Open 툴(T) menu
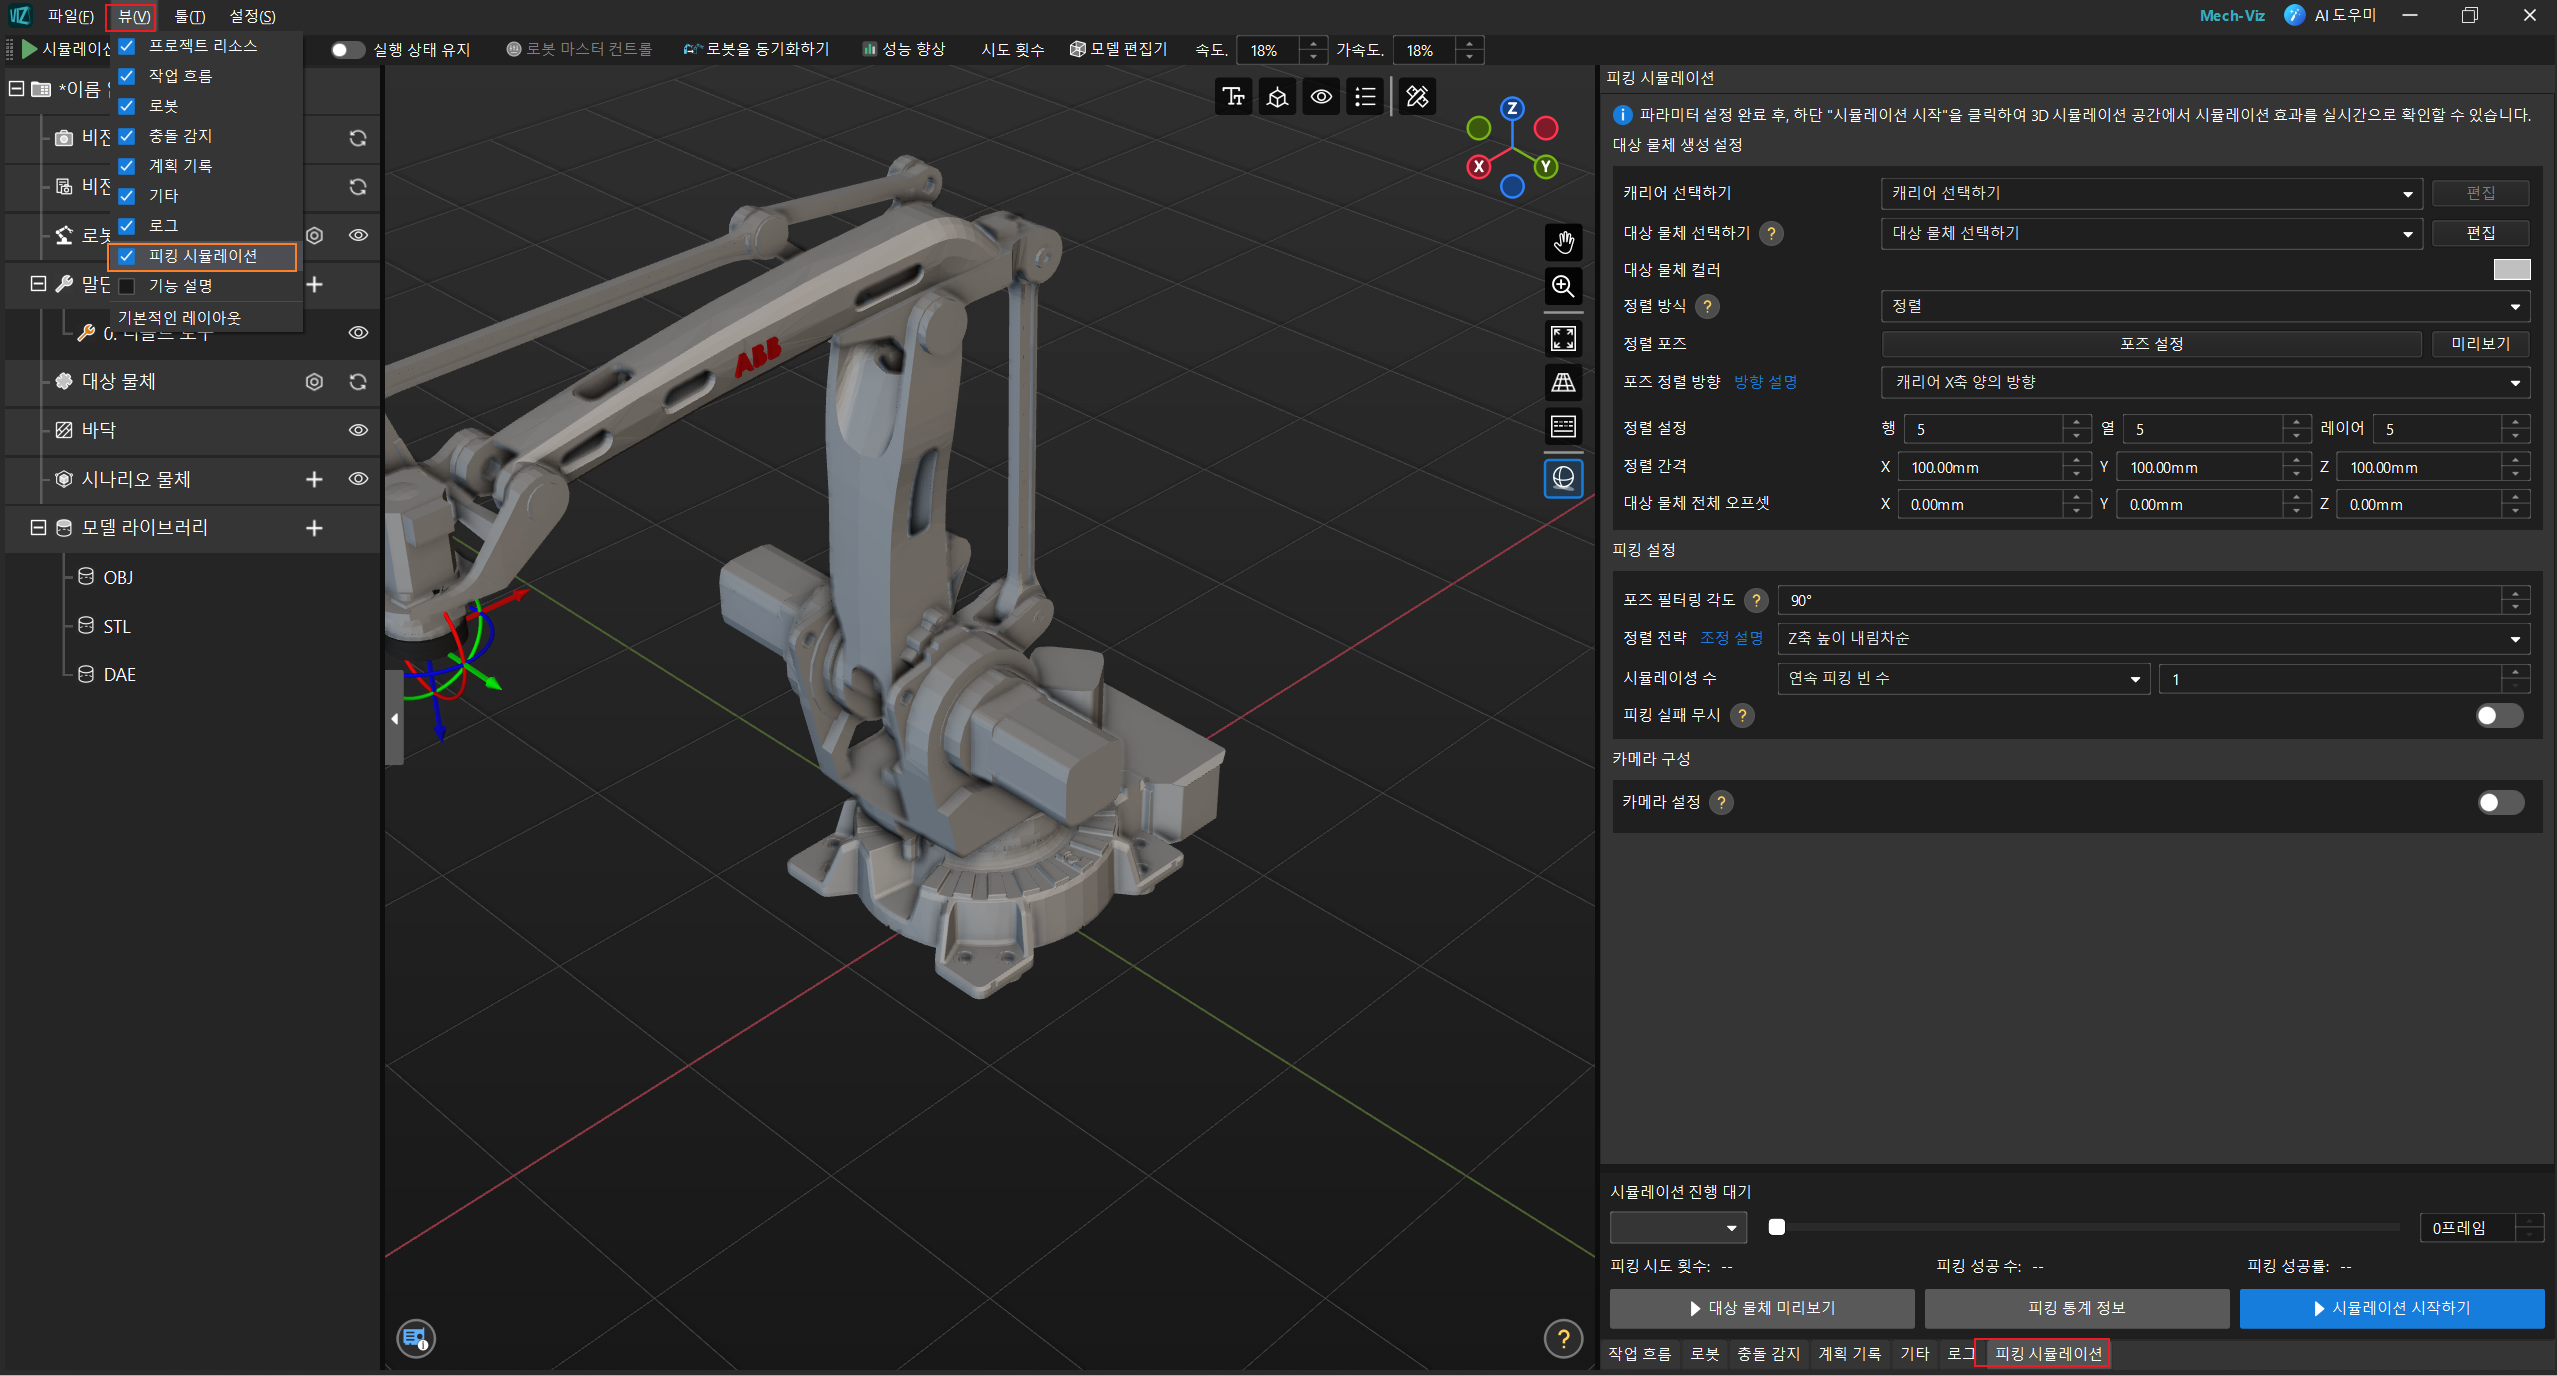The width and height of the screenshot is (2557, 1376). (x=189, y=16)
